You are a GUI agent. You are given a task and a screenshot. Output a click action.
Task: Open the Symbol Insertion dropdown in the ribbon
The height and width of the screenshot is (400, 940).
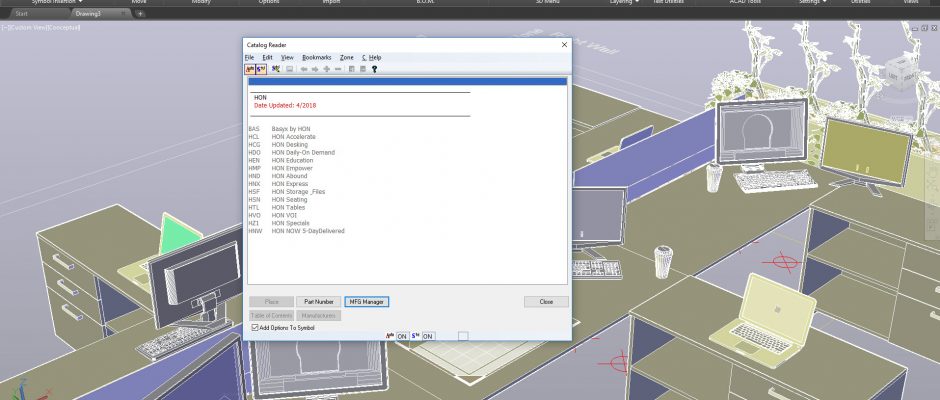click(57, 2)
